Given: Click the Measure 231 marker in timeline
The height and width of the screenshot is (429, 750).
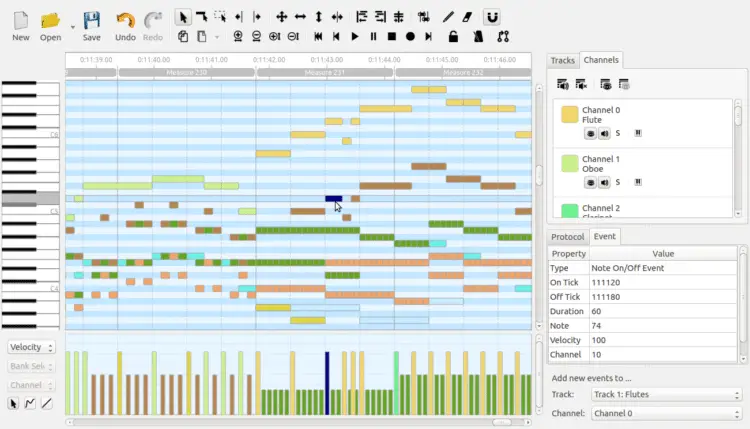Looking at the screenshot, I should (325, 73).
